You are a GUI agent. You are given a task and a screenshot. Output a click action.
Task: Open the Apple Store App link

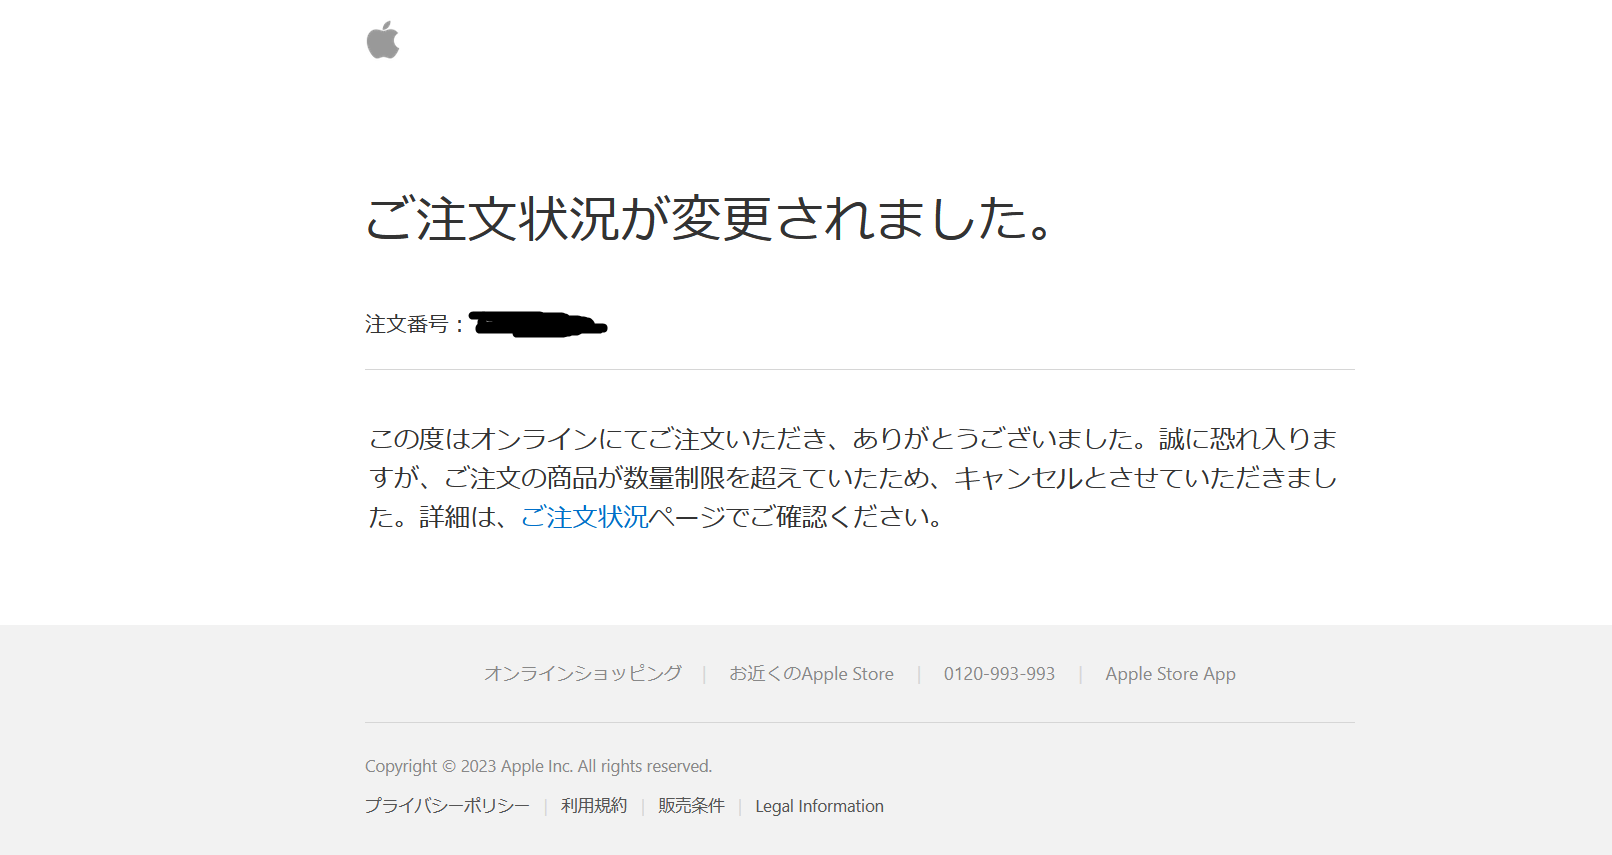(x=1170, y=674)
